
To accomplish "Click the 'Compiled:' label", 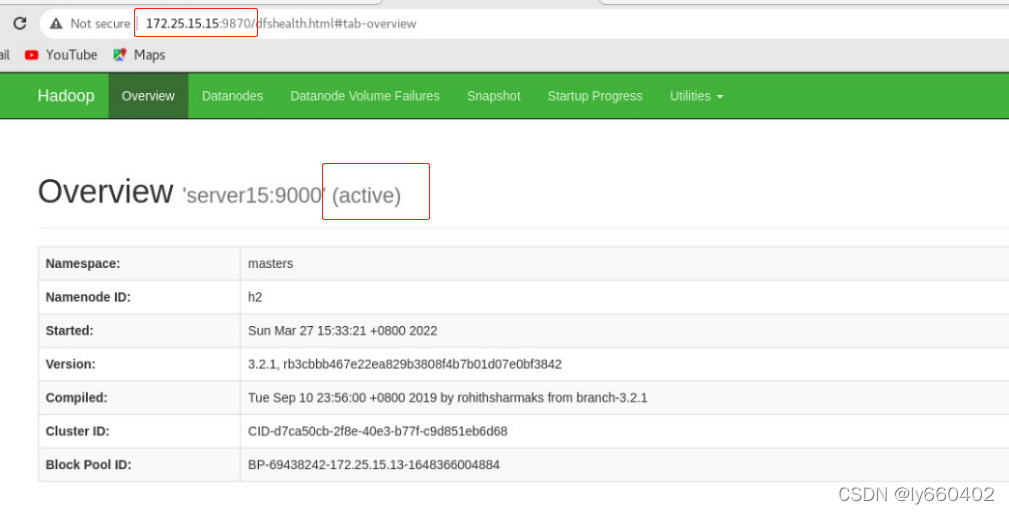I will tap(77, 398).
